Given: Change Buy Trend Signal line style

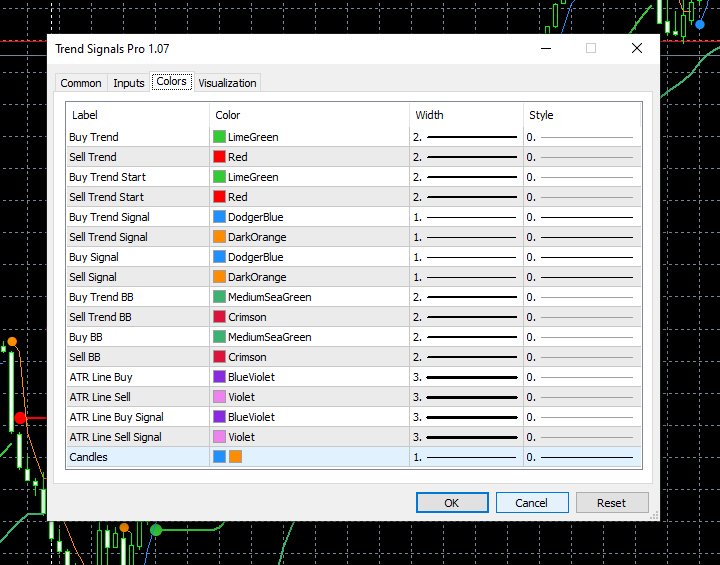Looking at the screenshot, I should (582, 217).
